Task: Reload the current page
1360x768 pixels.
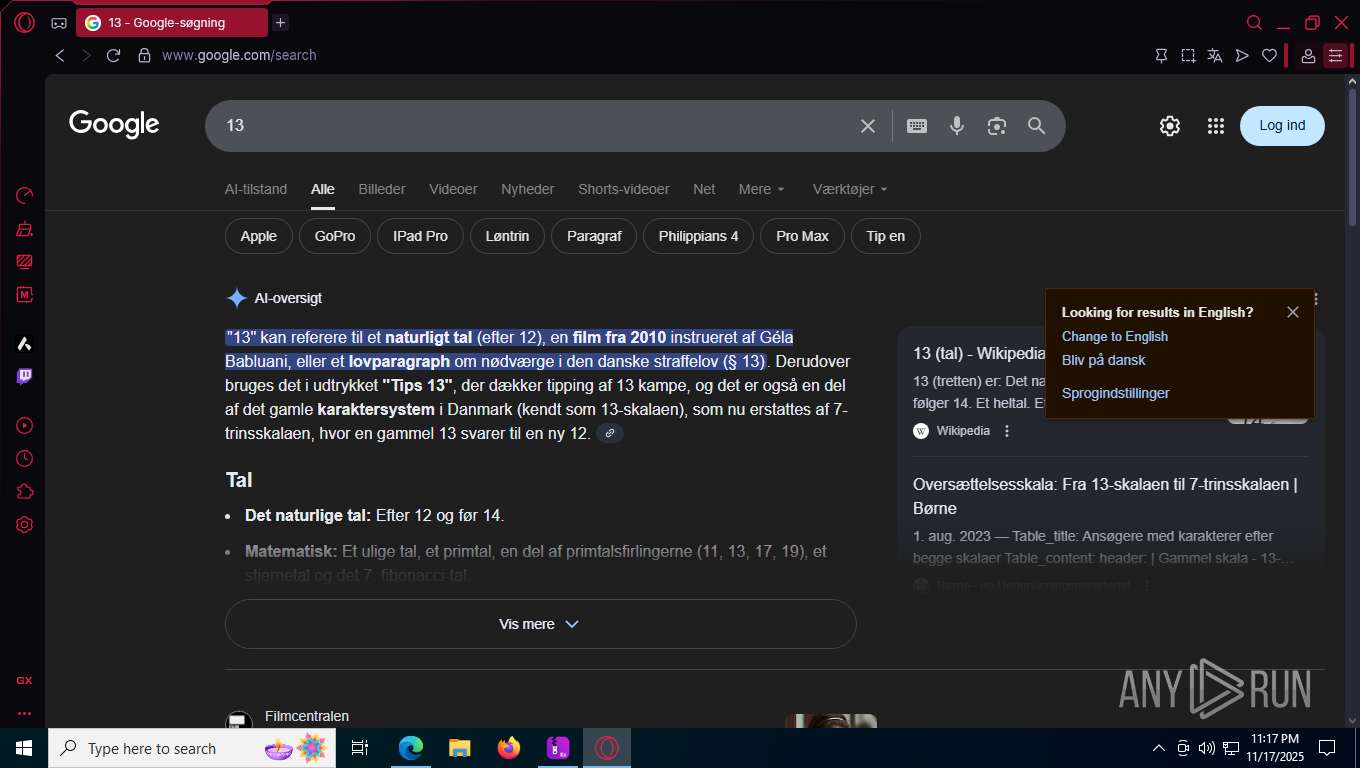Action: click(x=113, y=56)
